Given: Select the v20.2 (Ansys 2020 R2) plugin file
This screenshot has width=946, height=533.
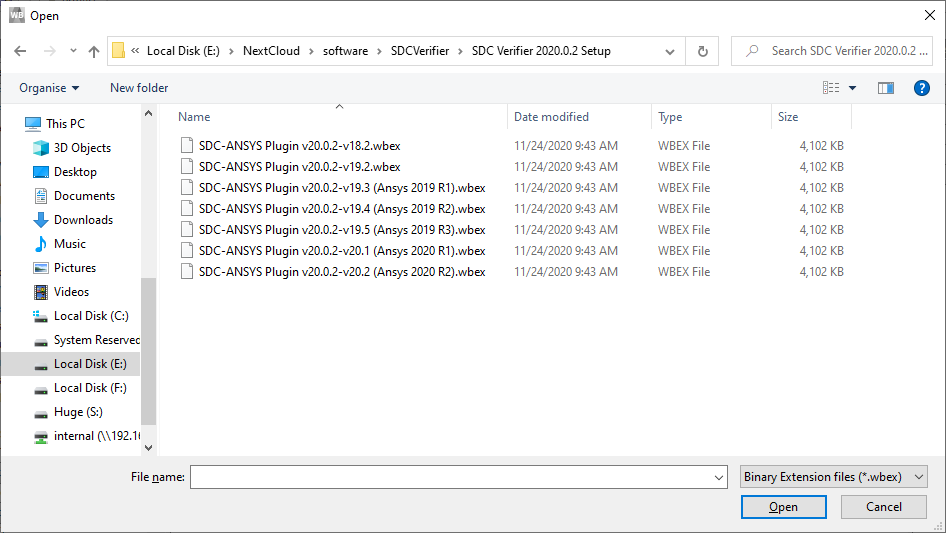Looking at the screenshot, I should pos(342,272).
